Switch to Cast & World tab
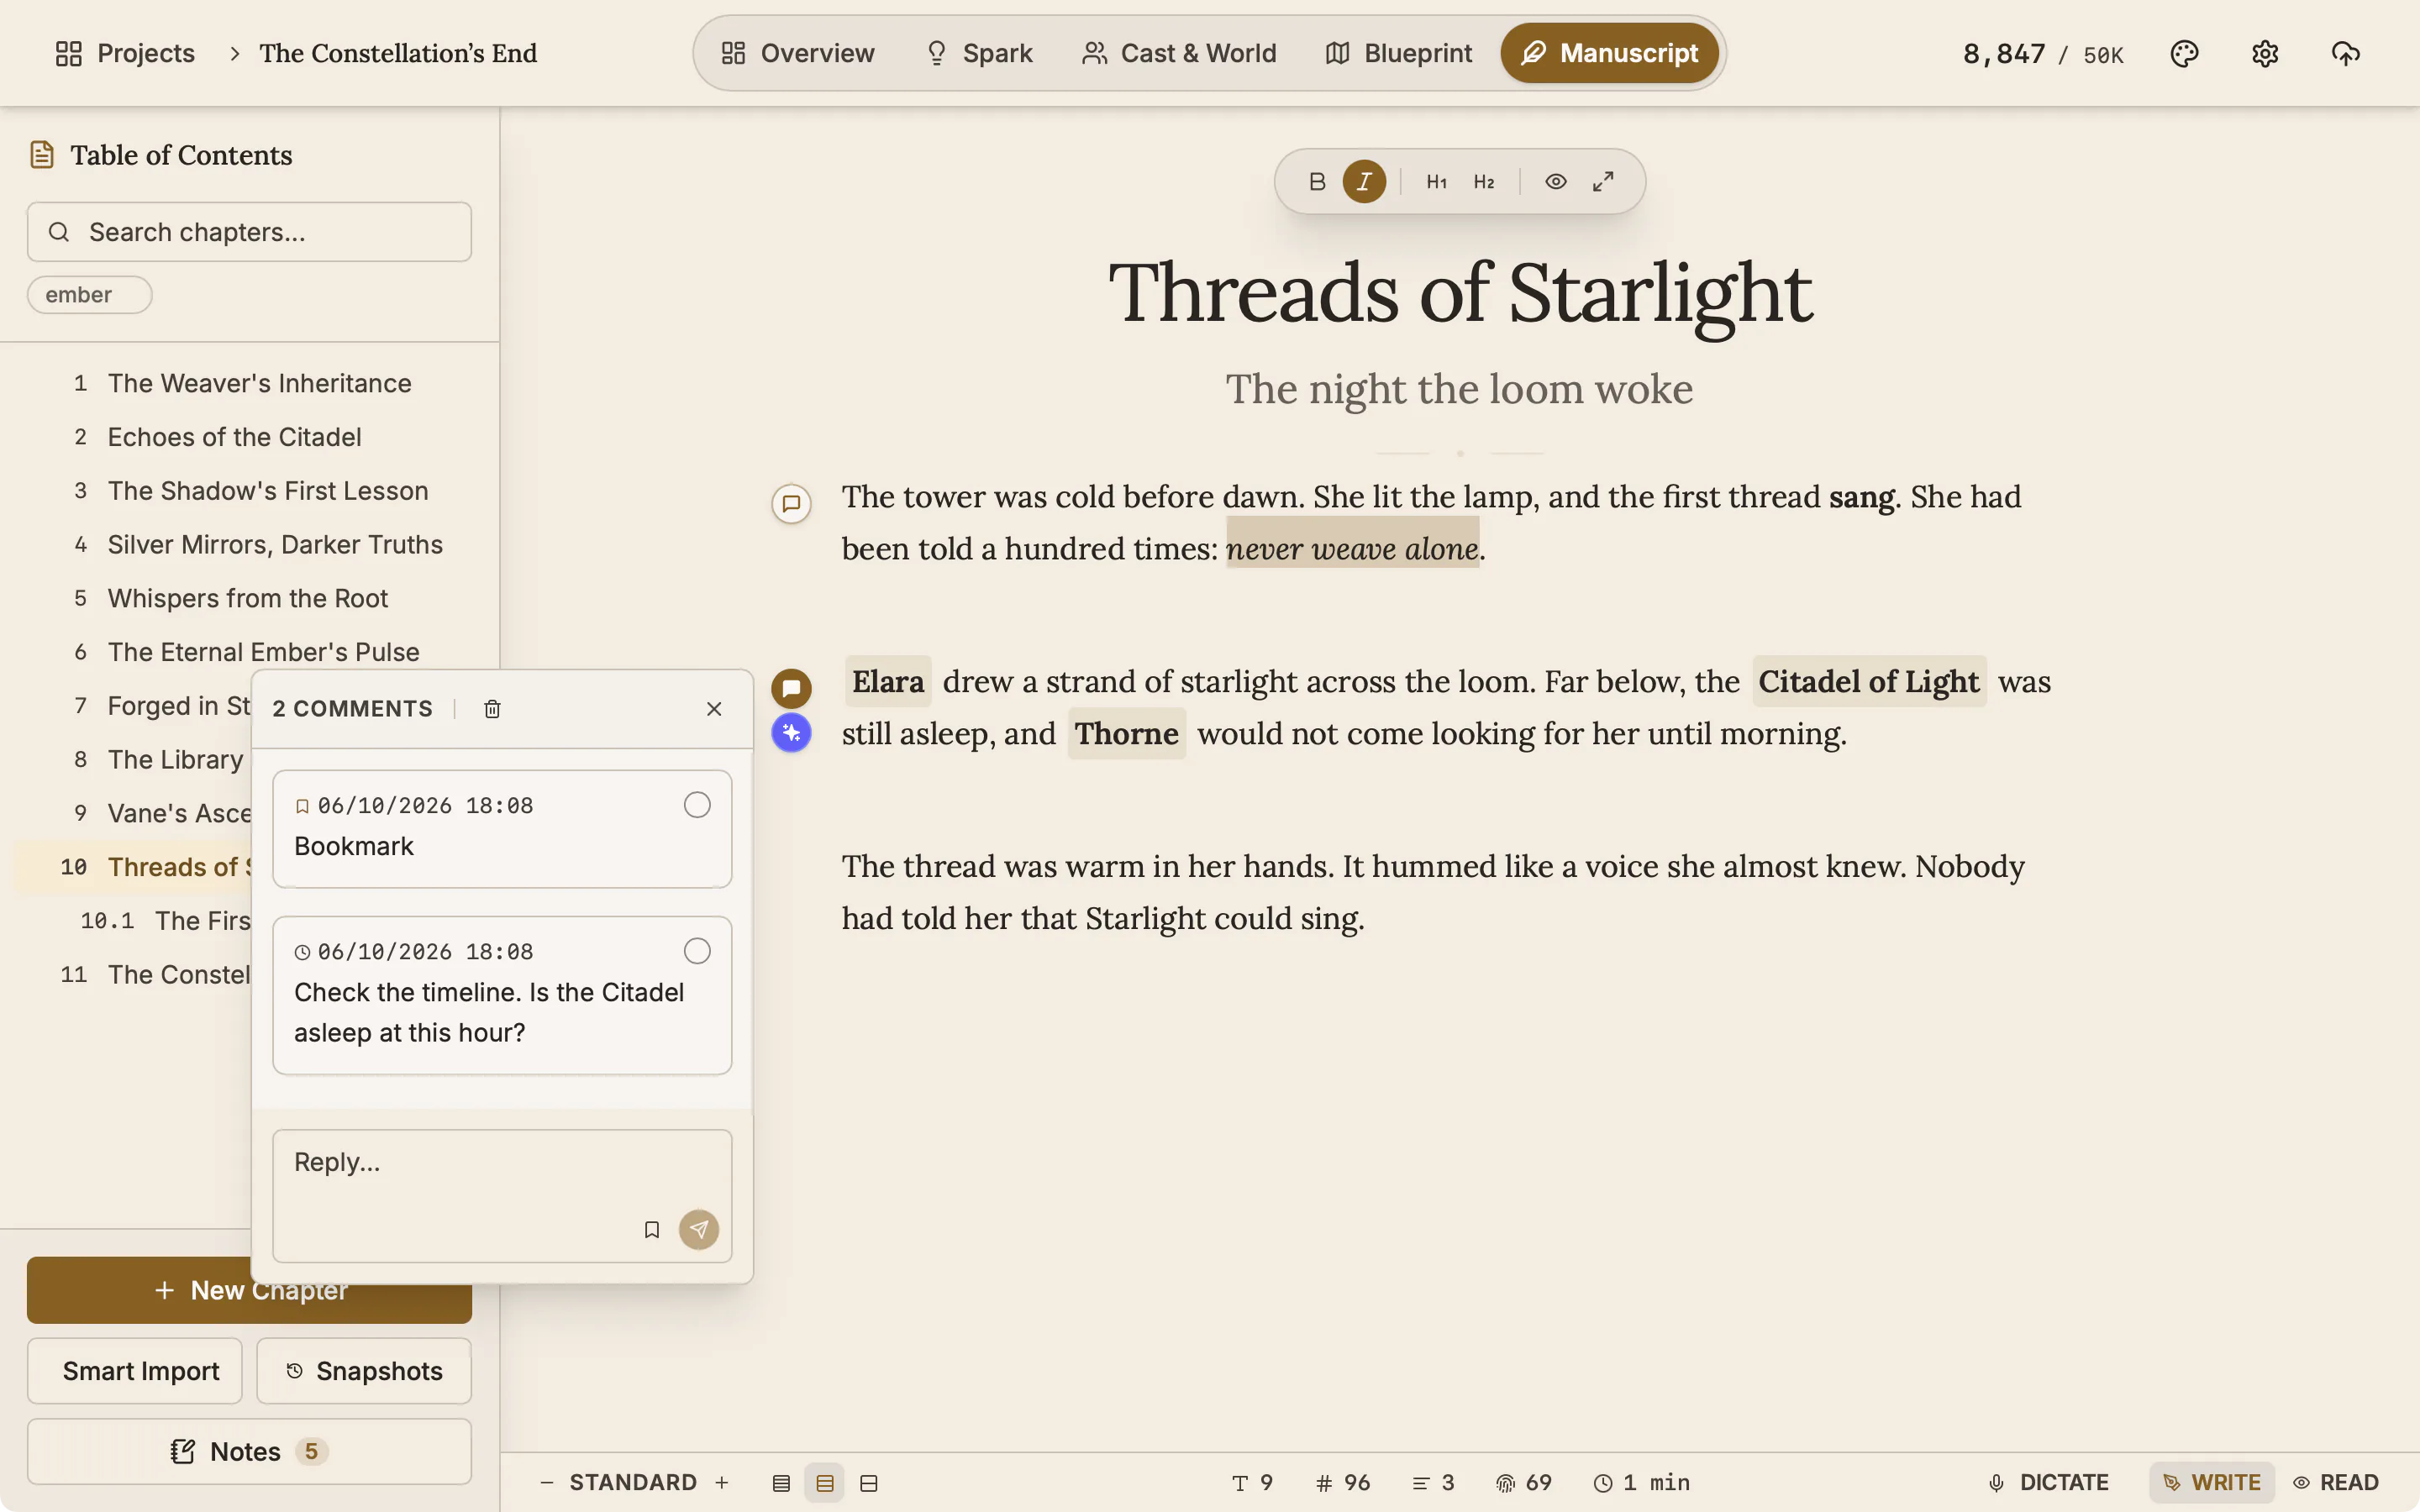The height and width of the screenshot is (1512, 2420). click(1178, 53)
